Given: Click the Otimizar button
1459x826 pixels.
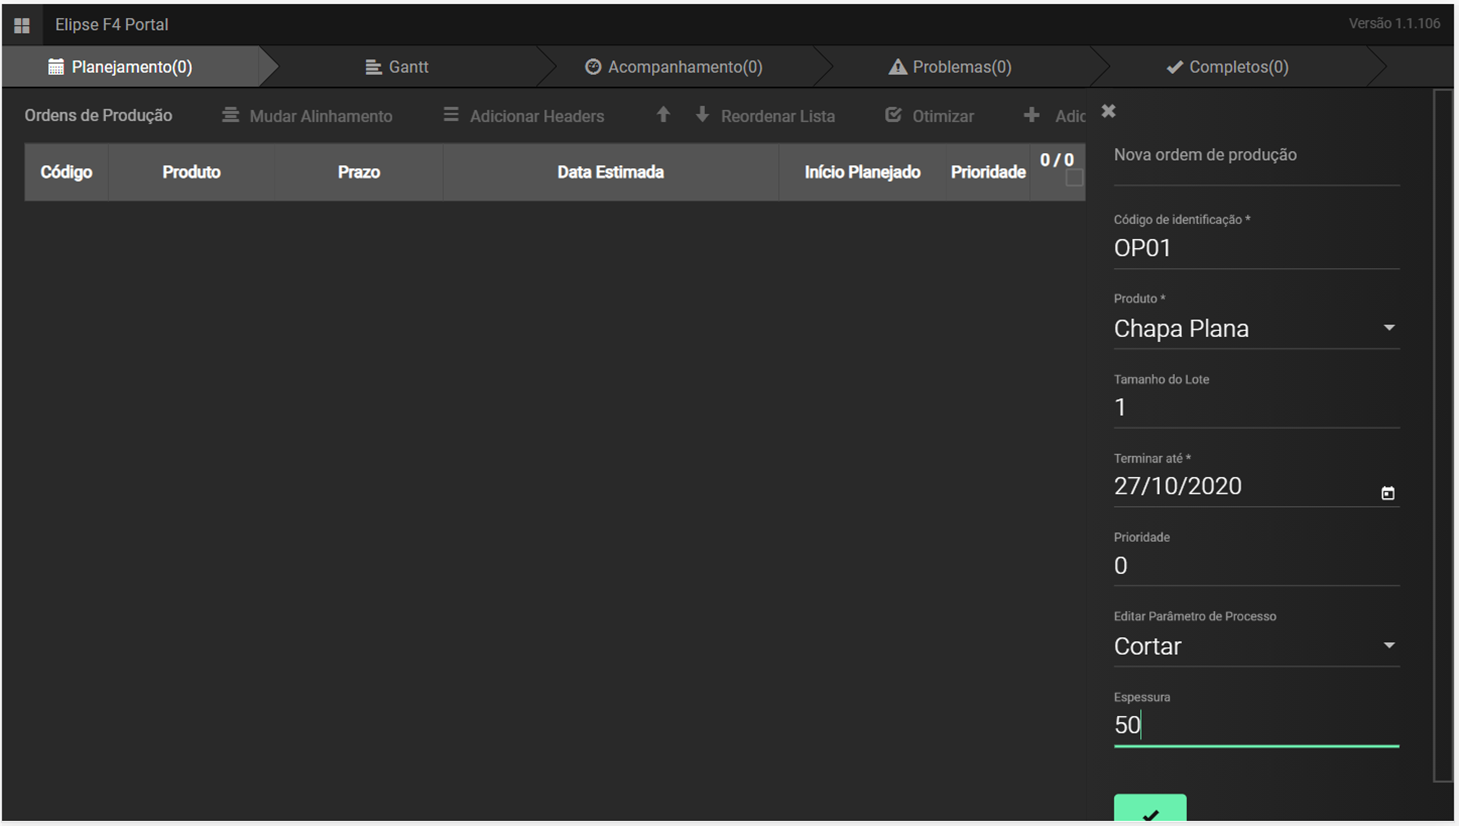Looking at the screenshot, I should coord(929,116).
